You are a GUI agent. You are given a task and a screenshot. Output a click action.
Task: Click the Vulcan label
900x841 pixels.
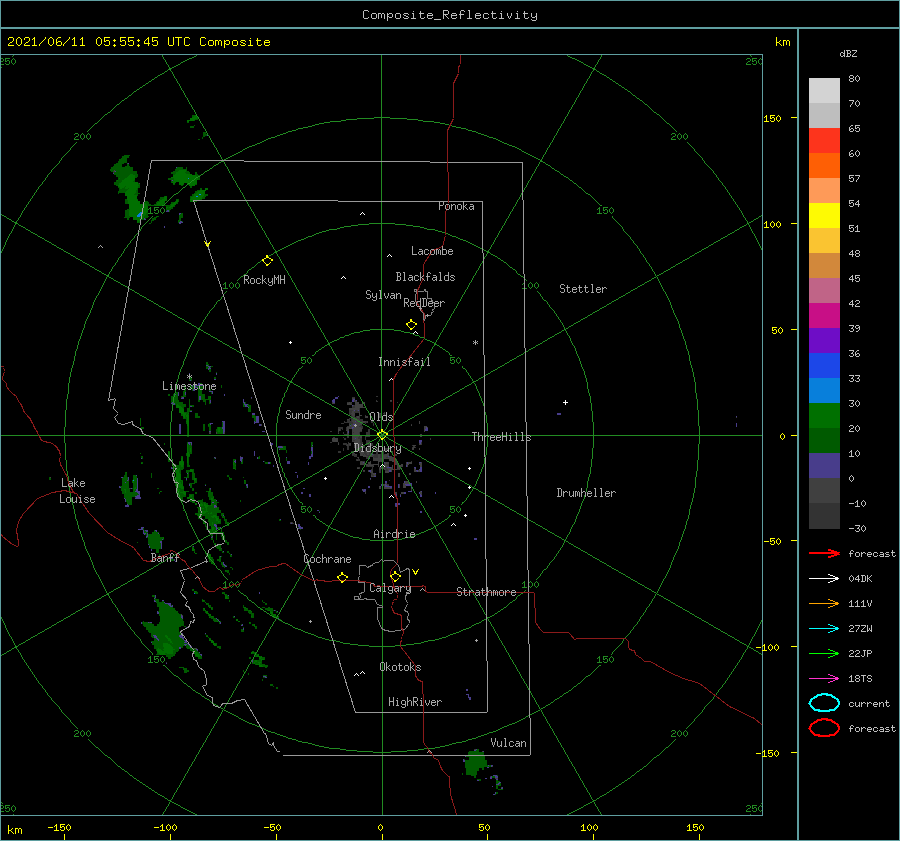[508, 743]
